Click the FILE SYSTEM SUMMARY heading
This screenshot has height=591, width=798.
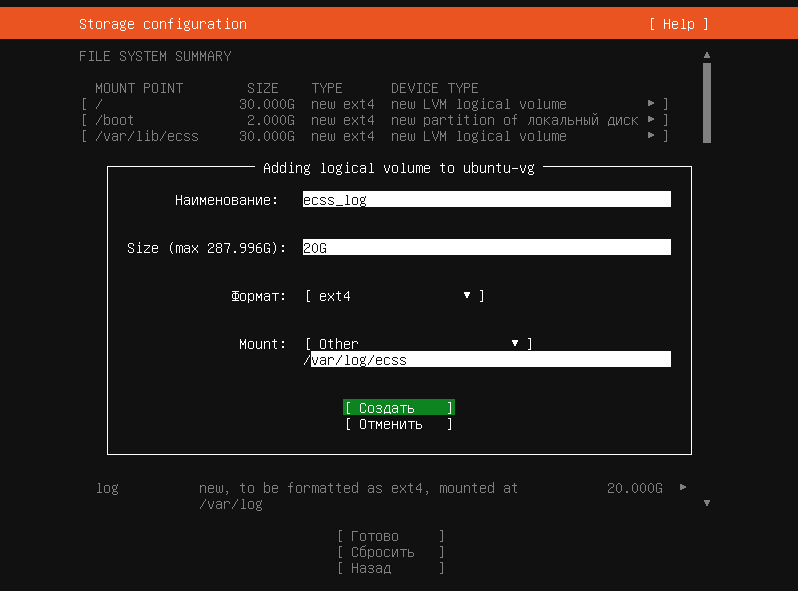coord(155,56)
